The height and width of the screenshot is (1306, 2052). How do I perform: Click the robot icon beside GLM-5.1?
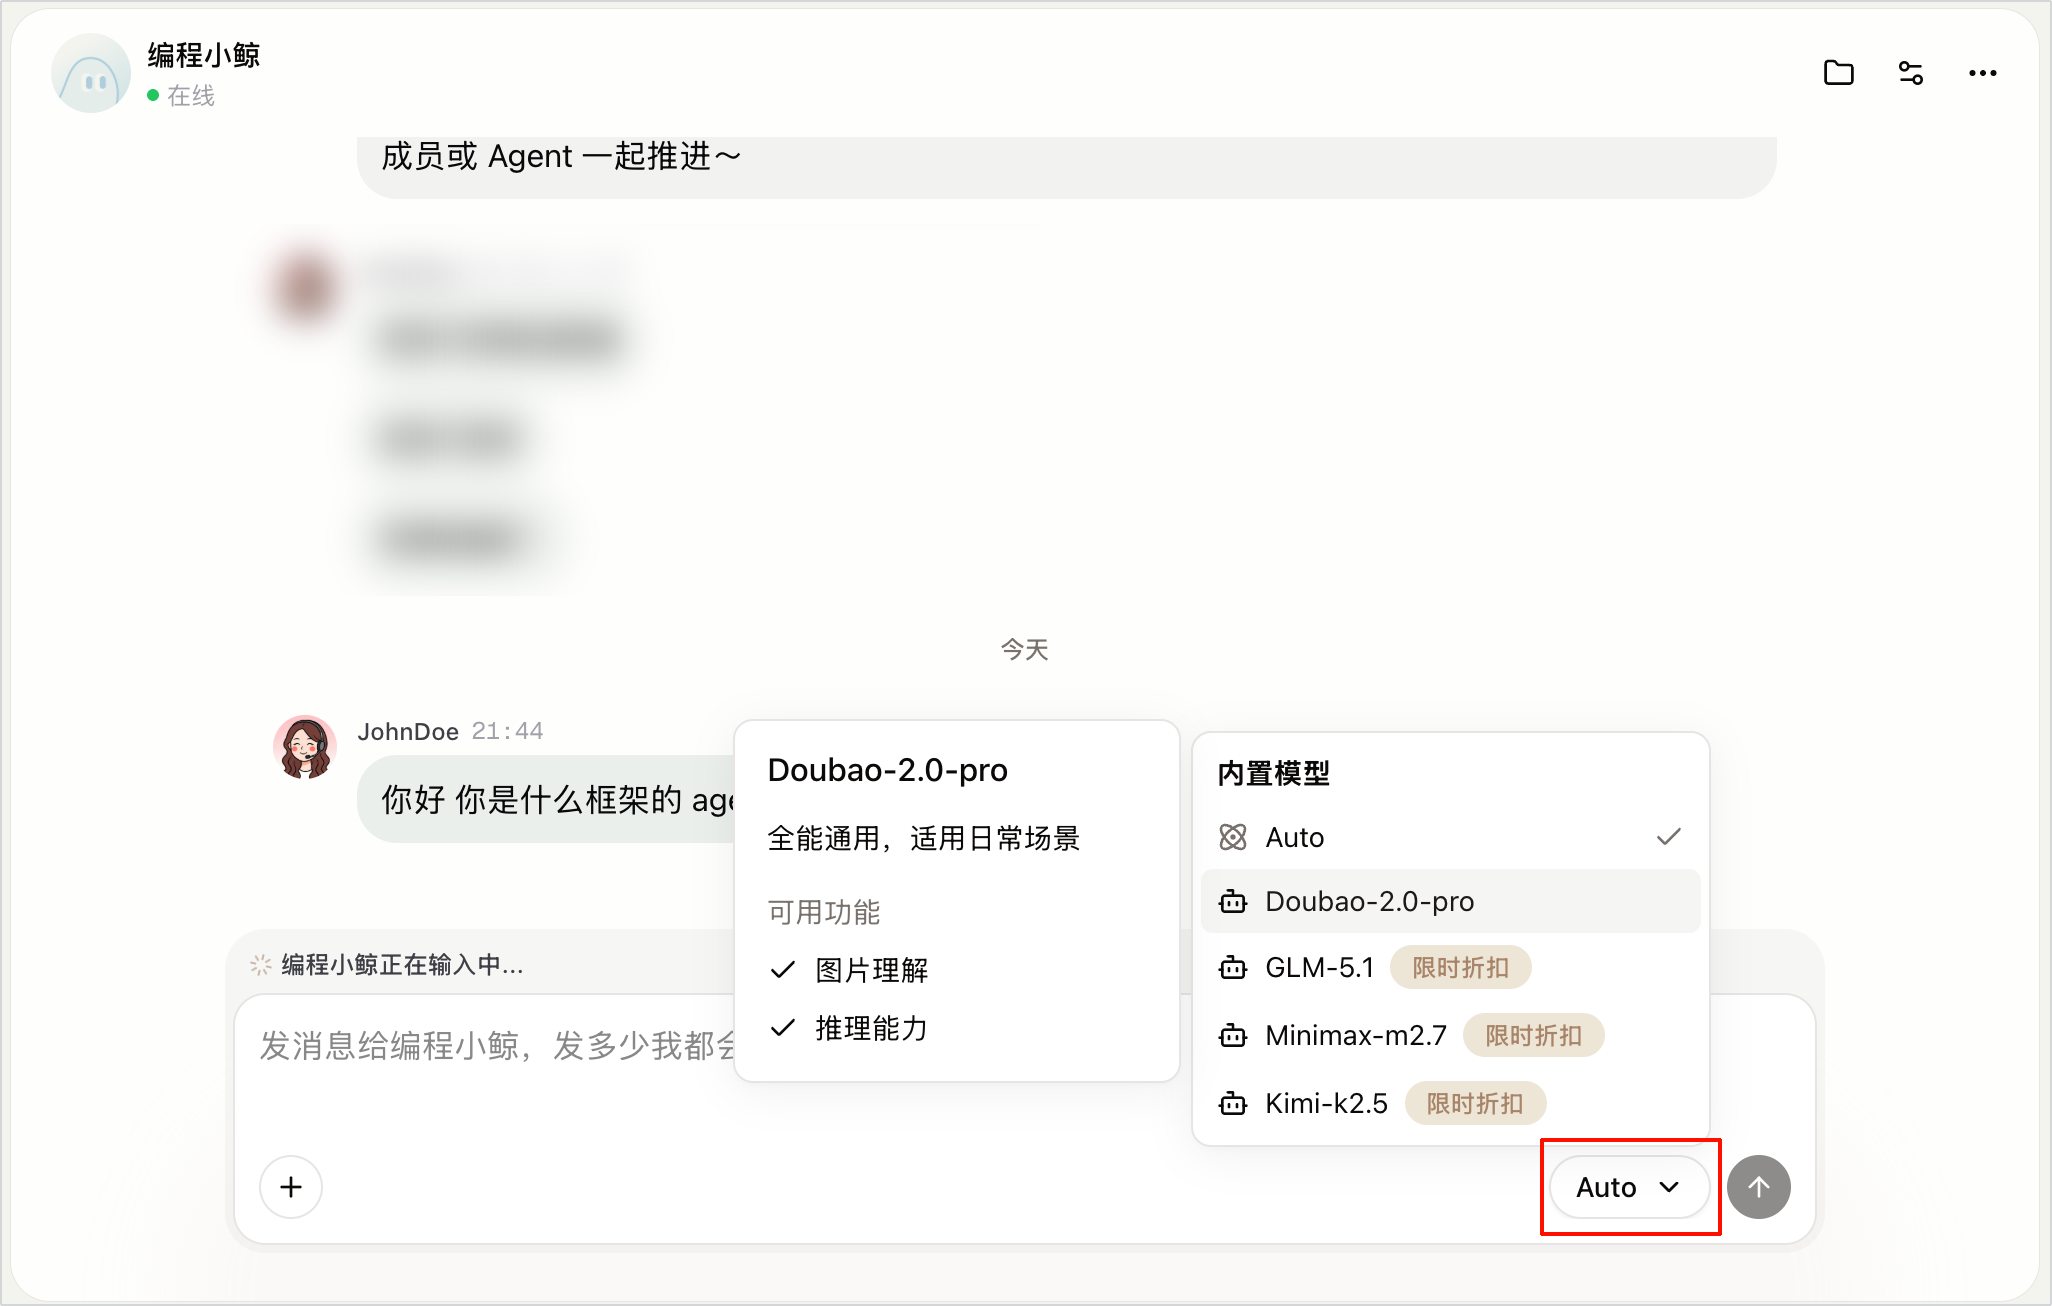(x=1233, y=968)
